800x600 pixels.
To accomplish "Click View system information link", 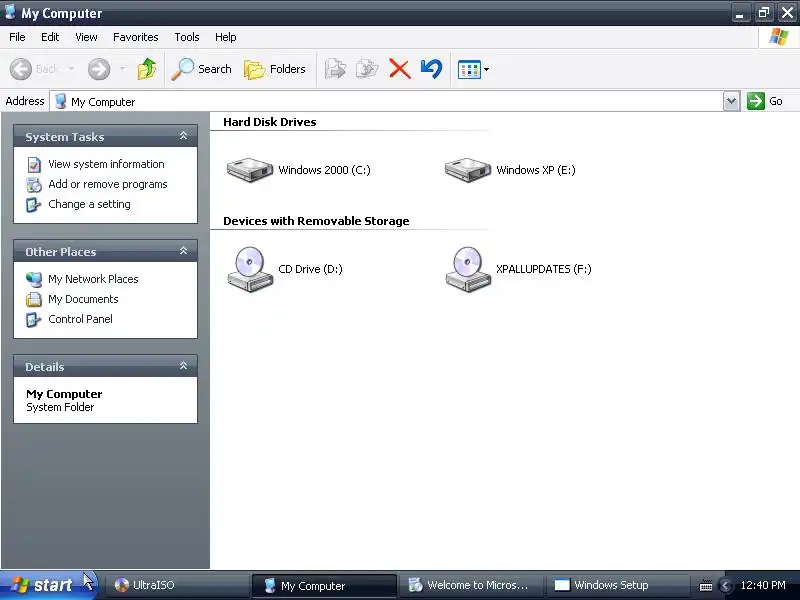I will [x=106, y=164].
